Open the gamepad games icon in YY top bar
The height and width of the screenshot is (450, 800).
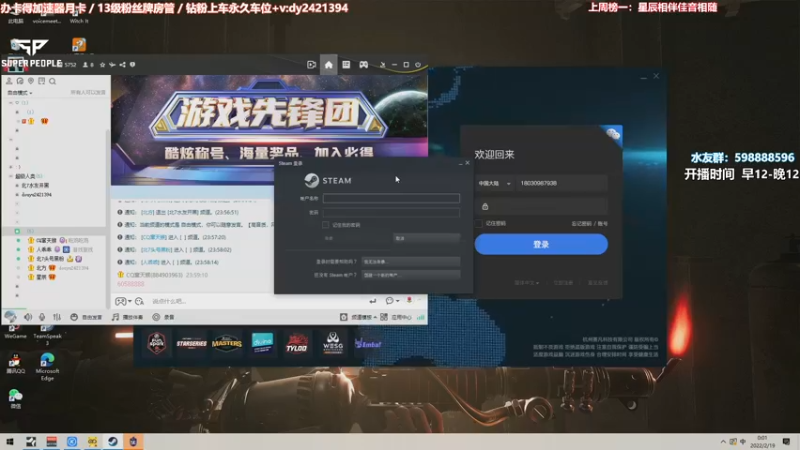click(x=363, y=65)
